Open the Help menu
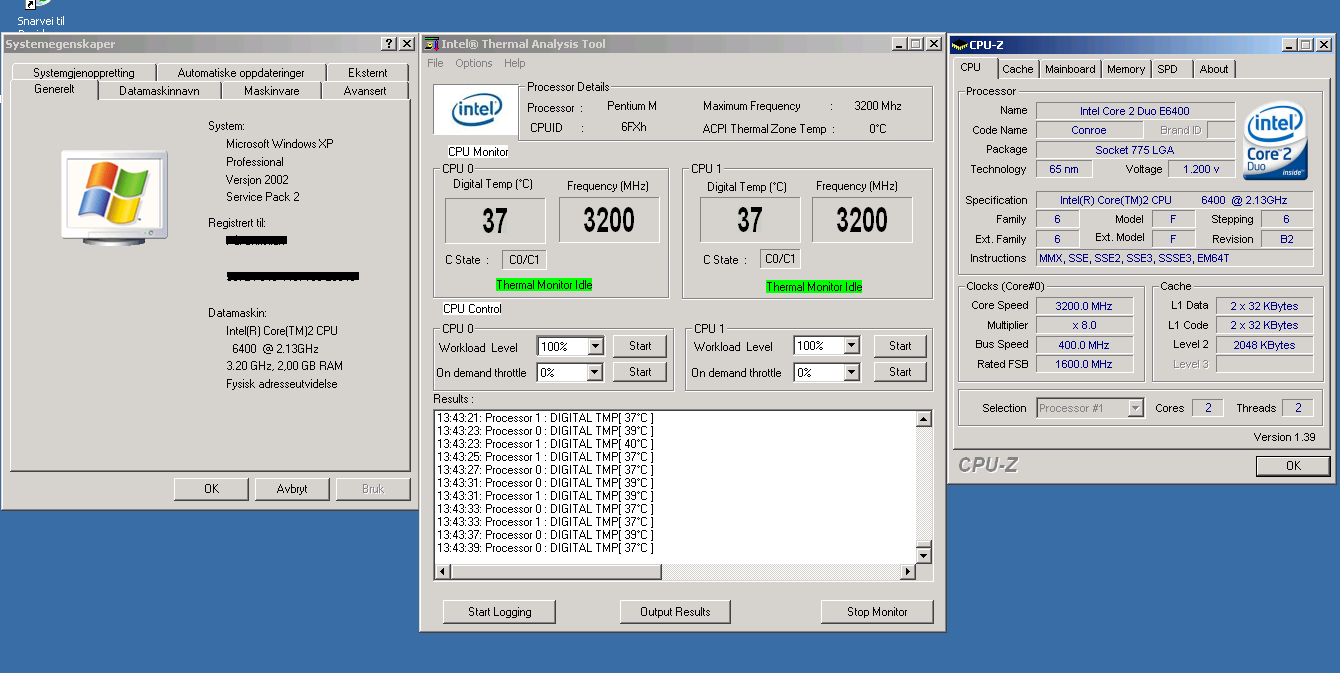 point(514,63)
